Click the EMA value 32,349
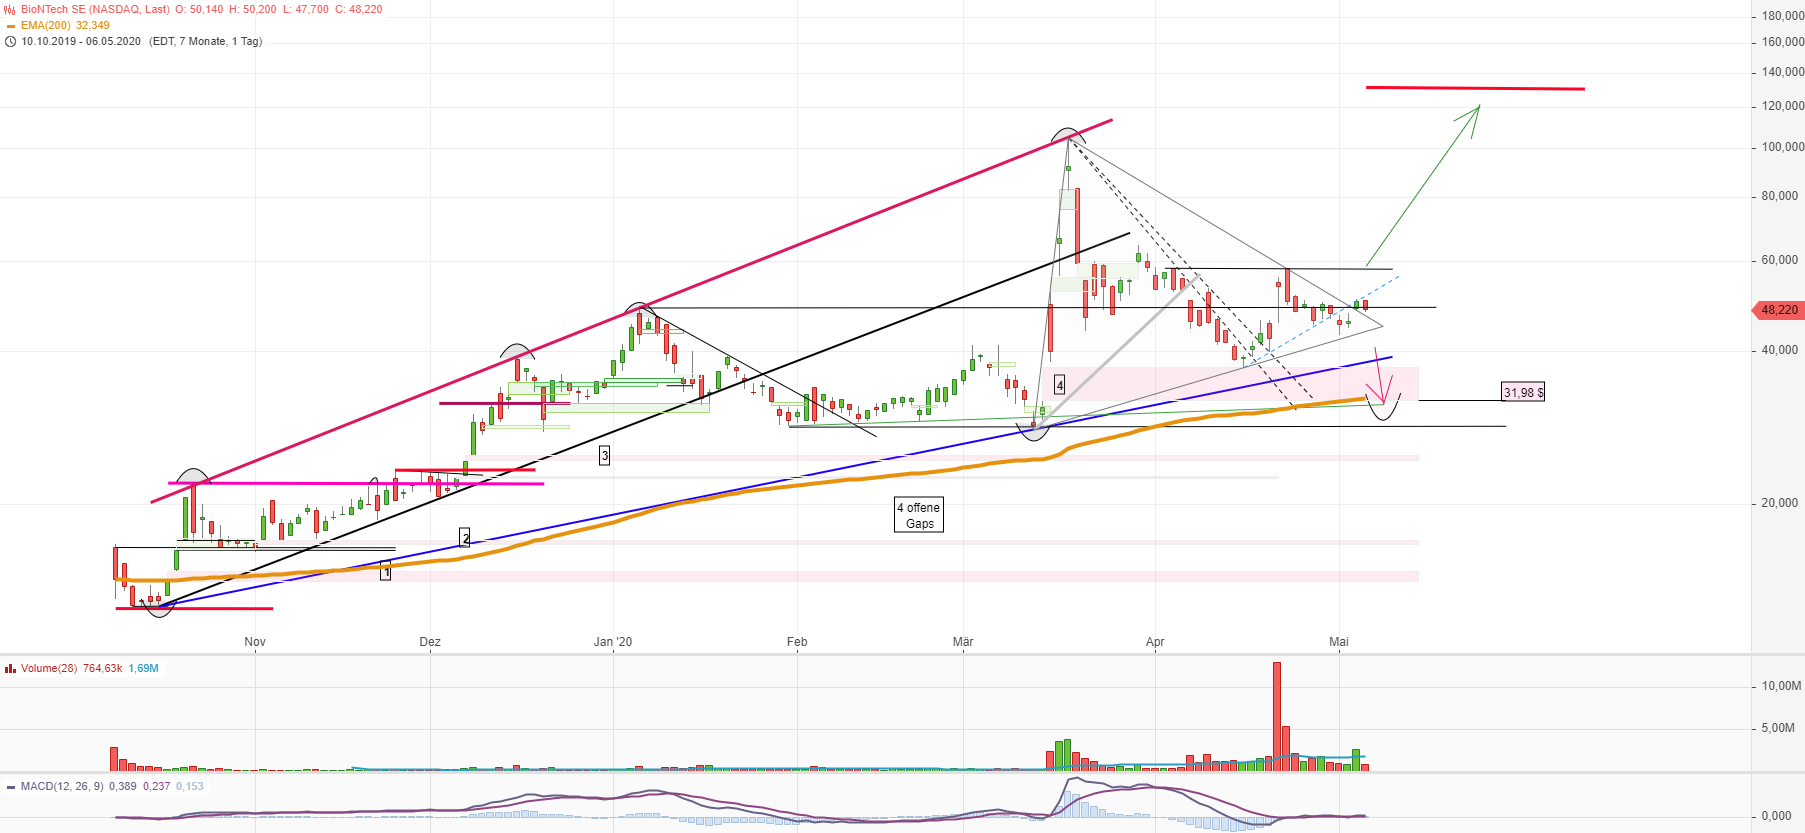 click(93, 26)
